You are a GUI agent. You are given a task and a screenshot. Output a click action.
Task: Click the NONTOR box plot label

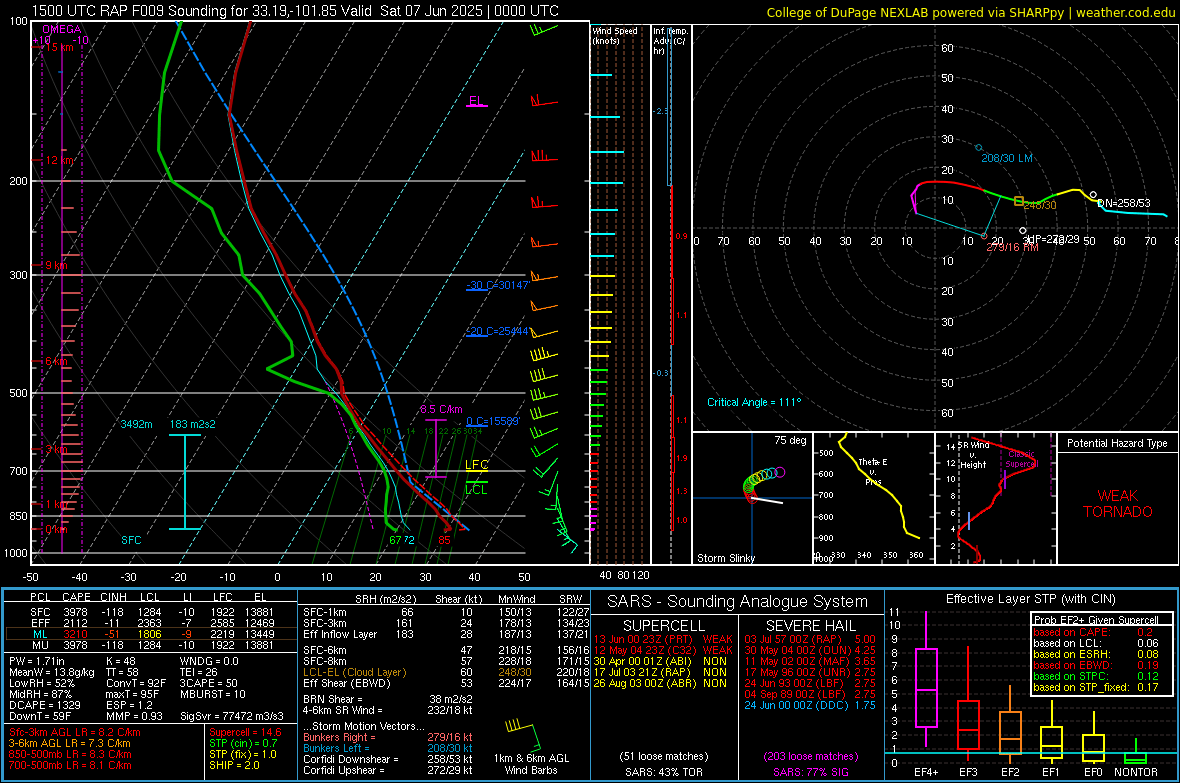click(x=1136, y=772)
